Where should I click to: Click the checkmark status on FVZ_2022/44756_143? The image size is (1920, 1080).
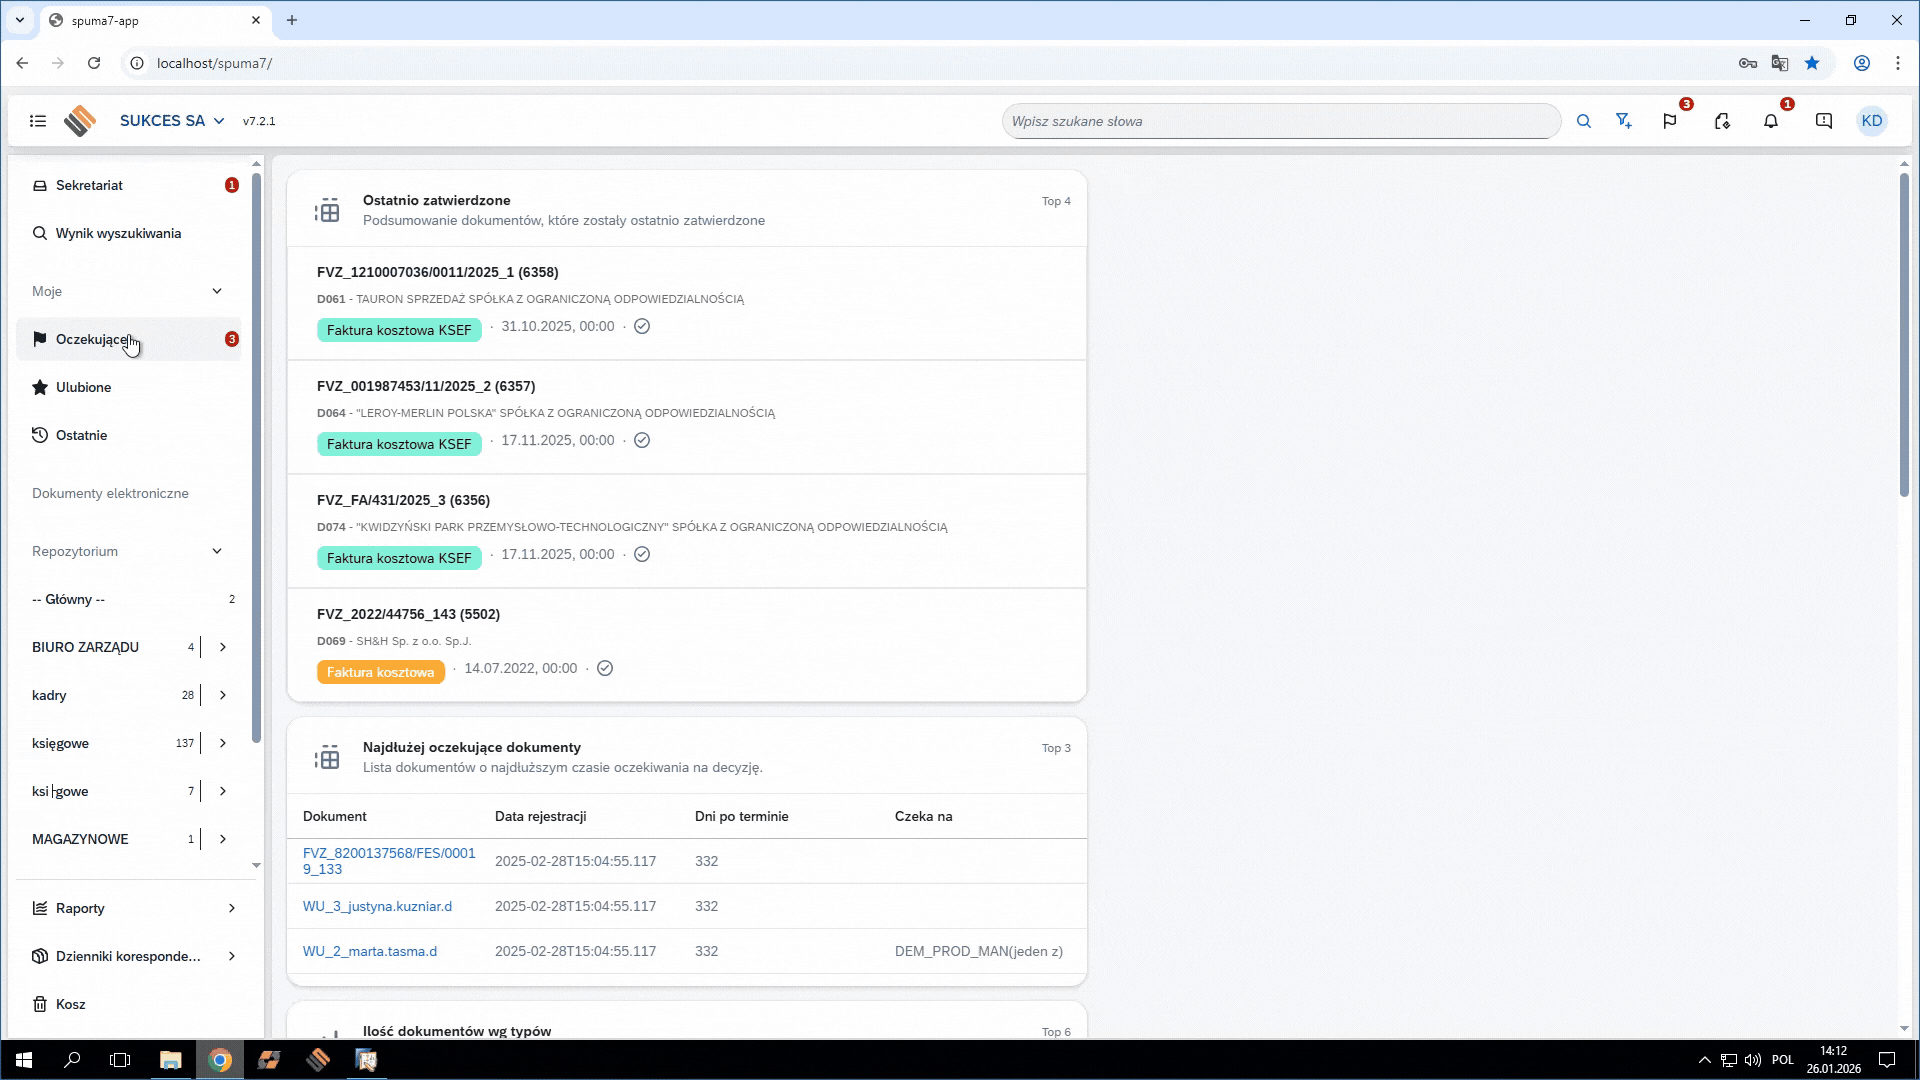click(x=605, y=668)
